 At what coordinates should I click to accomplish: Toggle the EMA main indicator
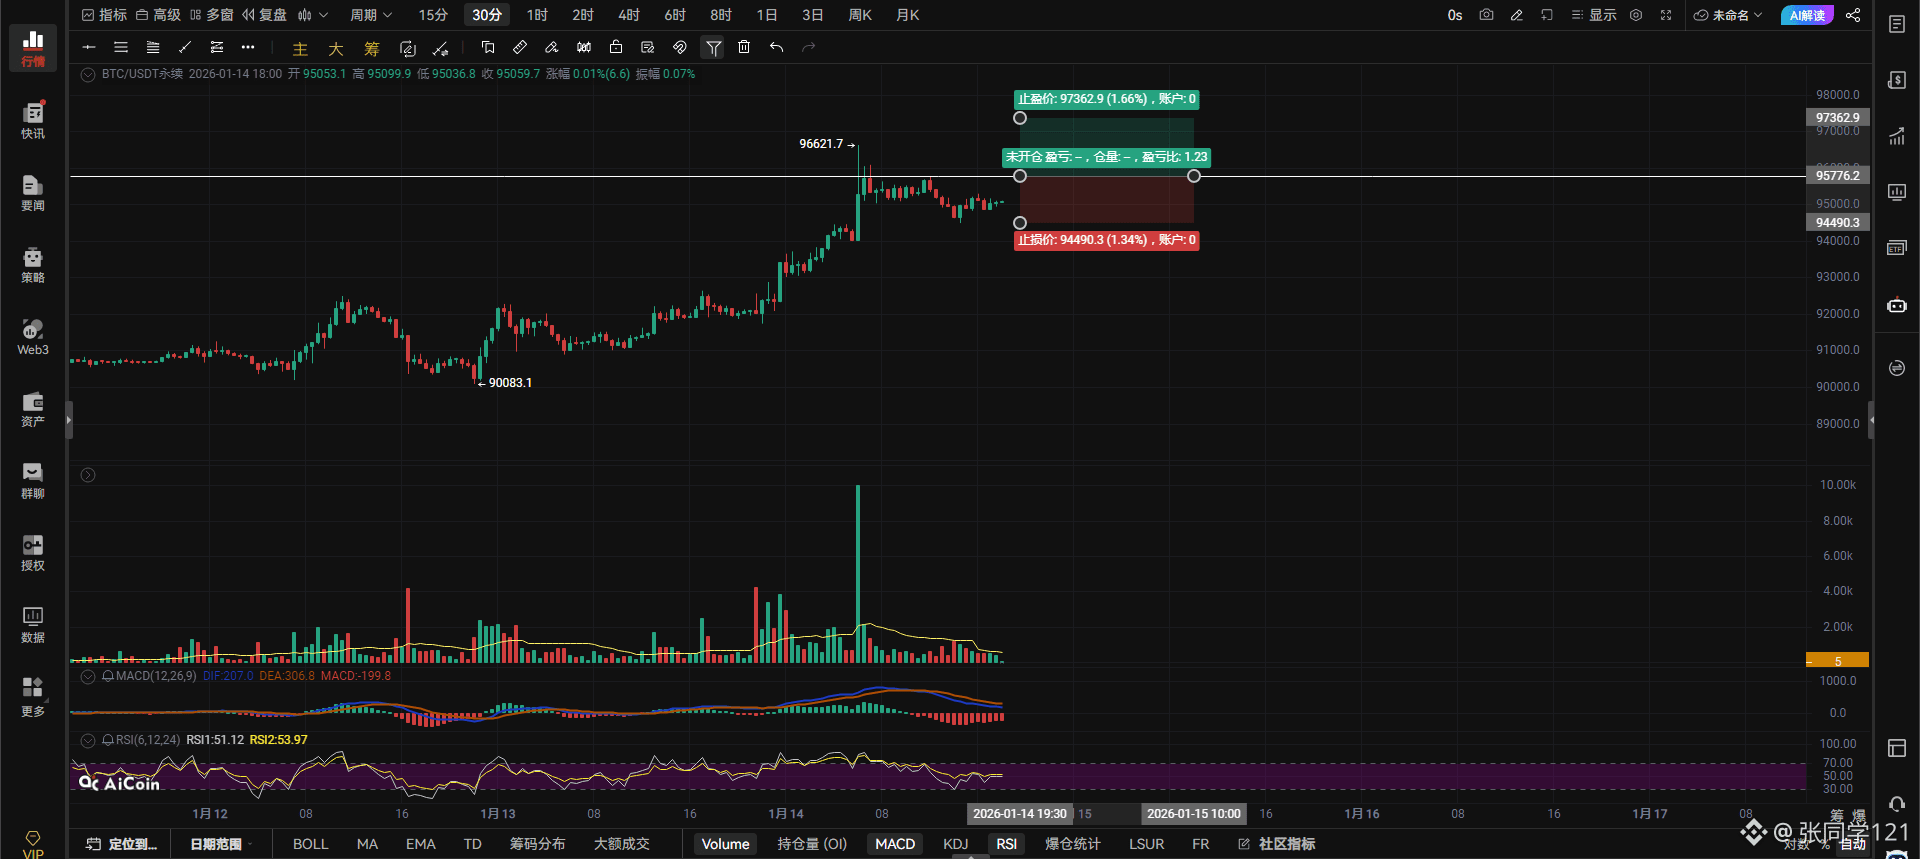pos(421,844)
